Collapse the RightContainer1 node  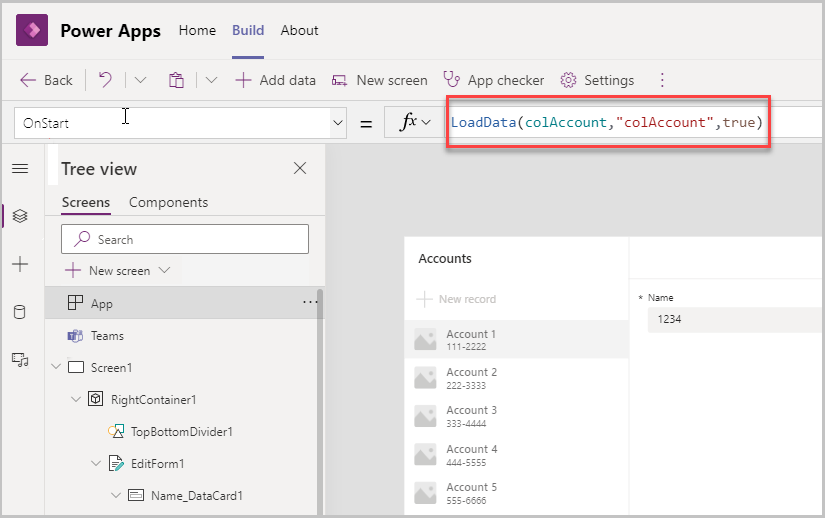(x=76, y=400)
